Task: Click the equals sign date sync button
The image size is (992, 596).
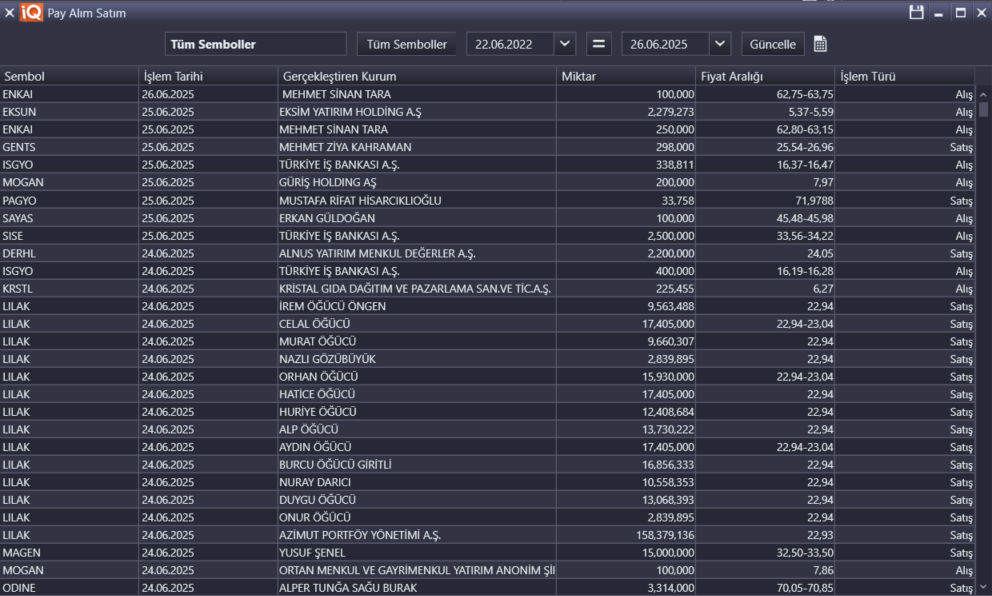Action: pyautogui.click(x=598, y=44)
